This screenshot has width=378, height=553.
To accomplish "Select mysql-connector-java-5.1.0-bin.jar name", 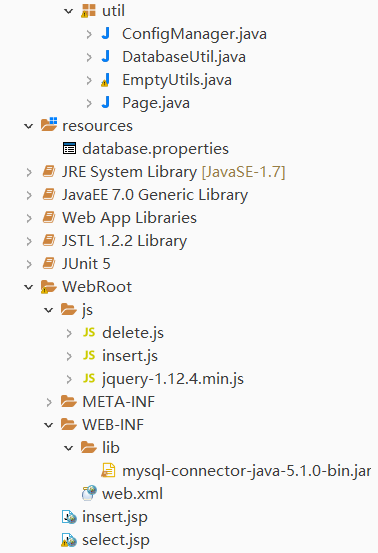I will coord(246,471).
